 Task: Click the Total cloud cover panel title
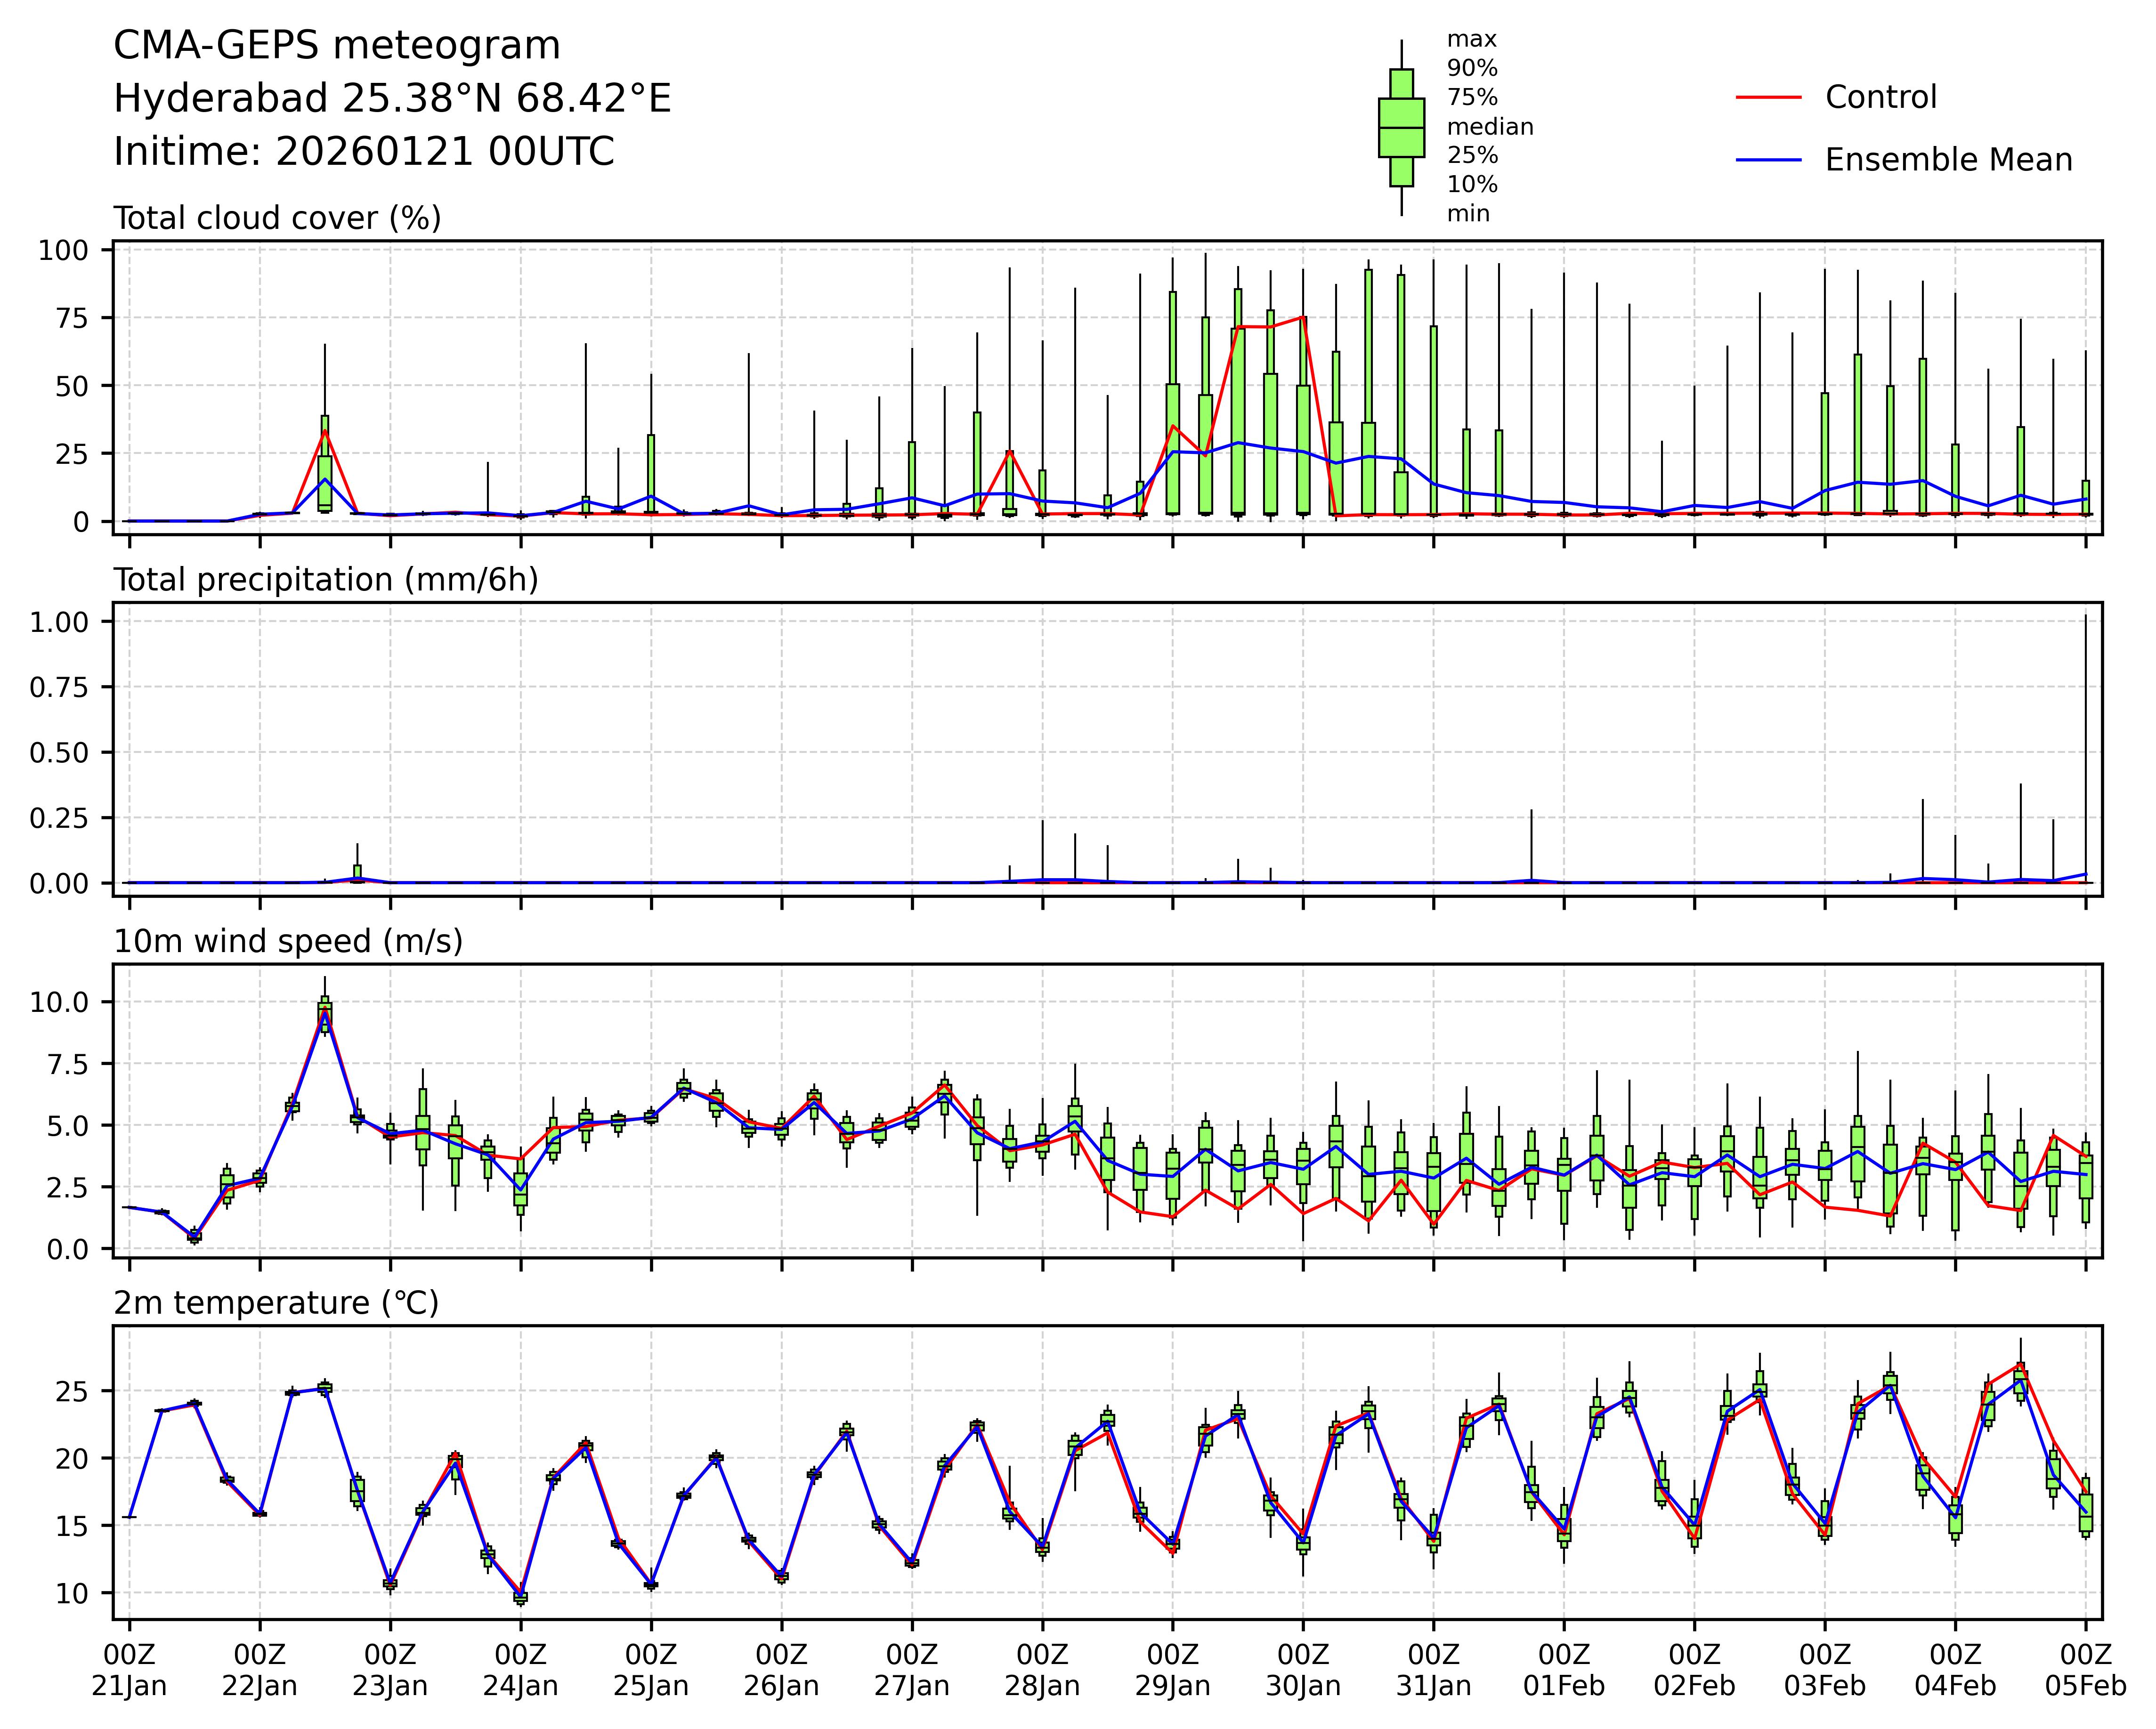277,218
